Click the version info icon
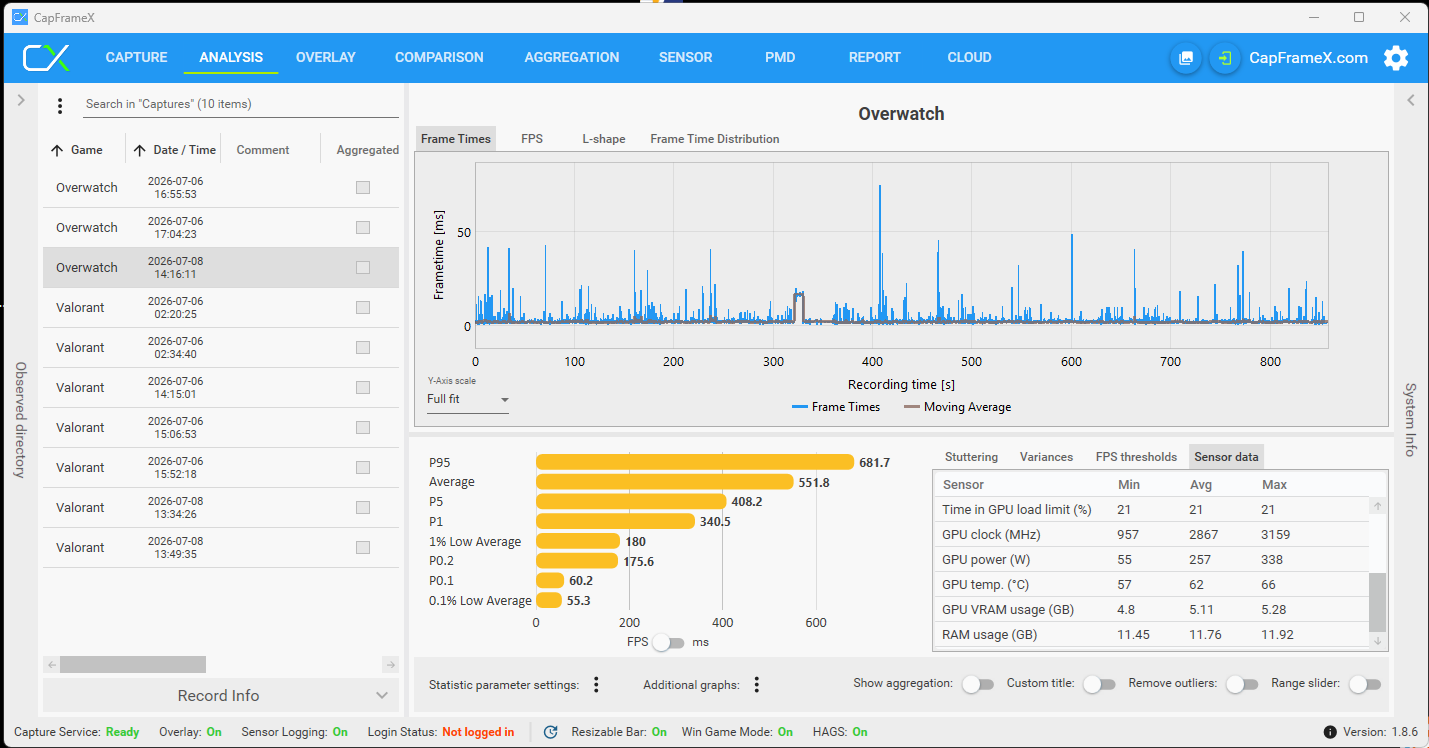Image resolution: width=1429 pixels, height=748 pixels. click(1330, 732)
